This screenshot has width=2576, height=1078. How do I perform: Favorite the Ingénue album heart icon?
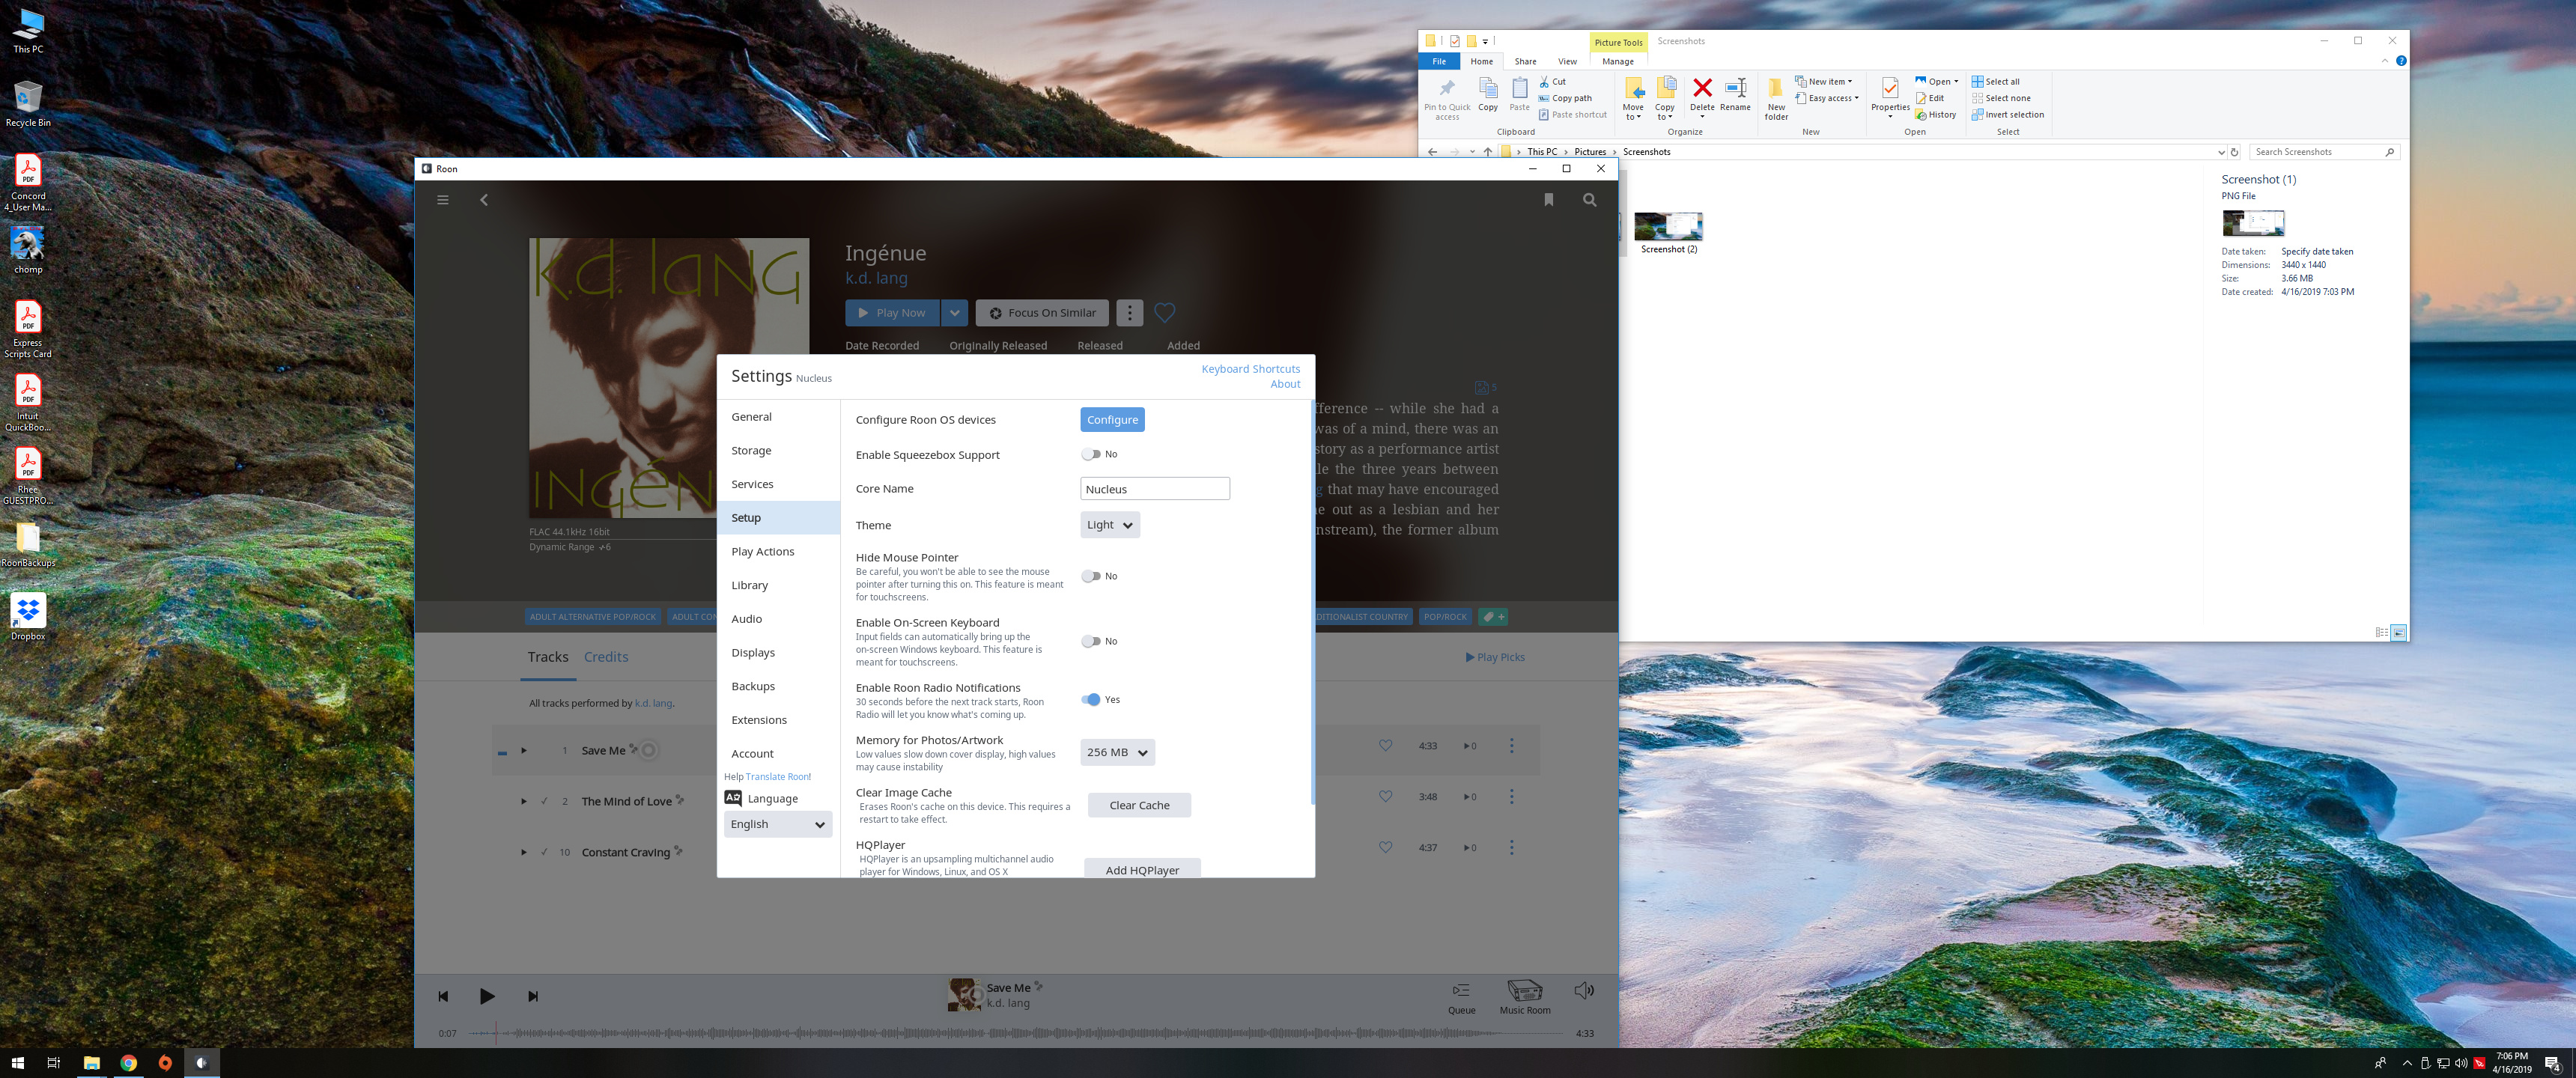coord(1164,313)
